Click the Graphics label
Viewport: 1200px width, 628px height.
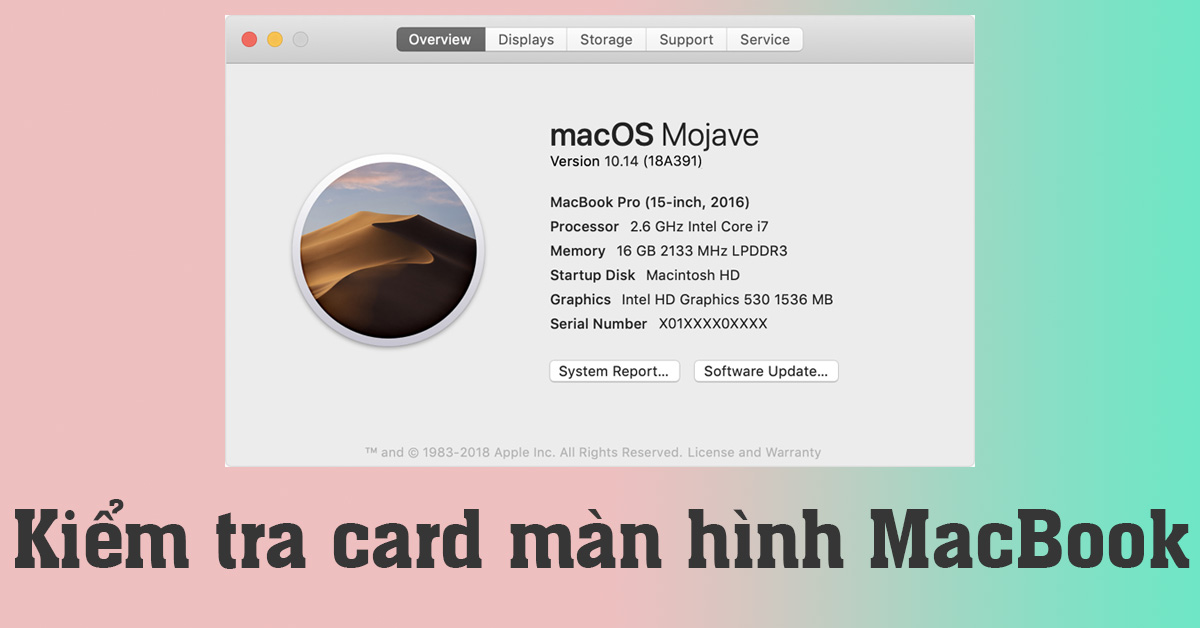[x=581, y=299]
